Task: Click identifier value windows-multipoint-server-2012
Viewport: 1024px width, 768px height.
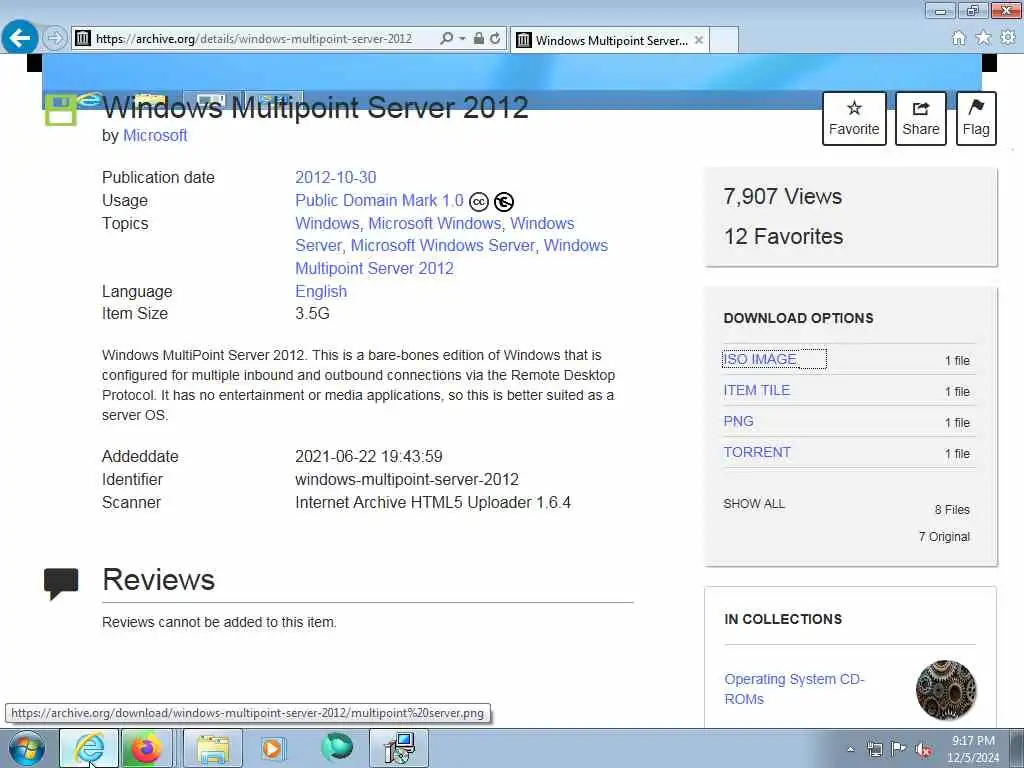Action: [x=407, y=479]
